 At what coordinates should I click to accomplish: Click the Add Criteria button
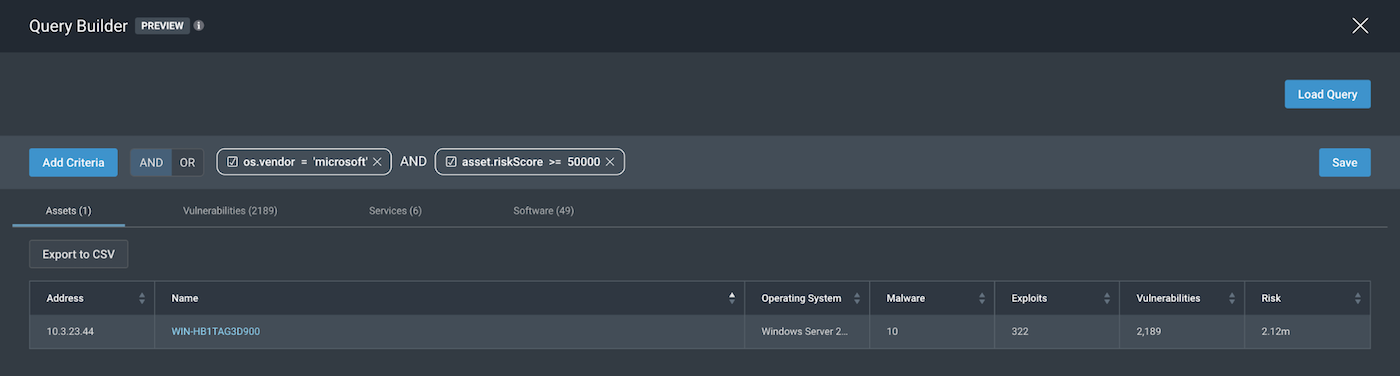pos(73,162)
